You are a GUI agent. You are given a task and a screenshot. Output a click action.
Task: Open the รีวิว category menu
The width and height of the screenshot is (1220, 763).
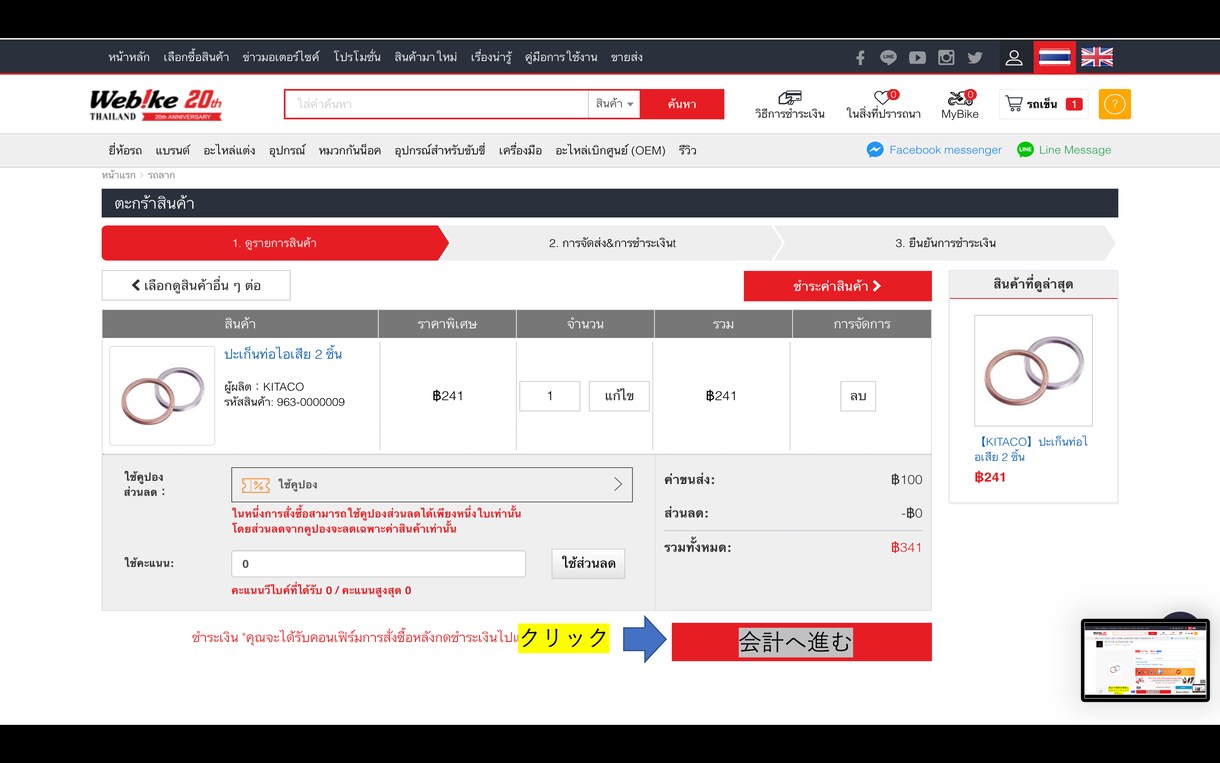[687, 150]
